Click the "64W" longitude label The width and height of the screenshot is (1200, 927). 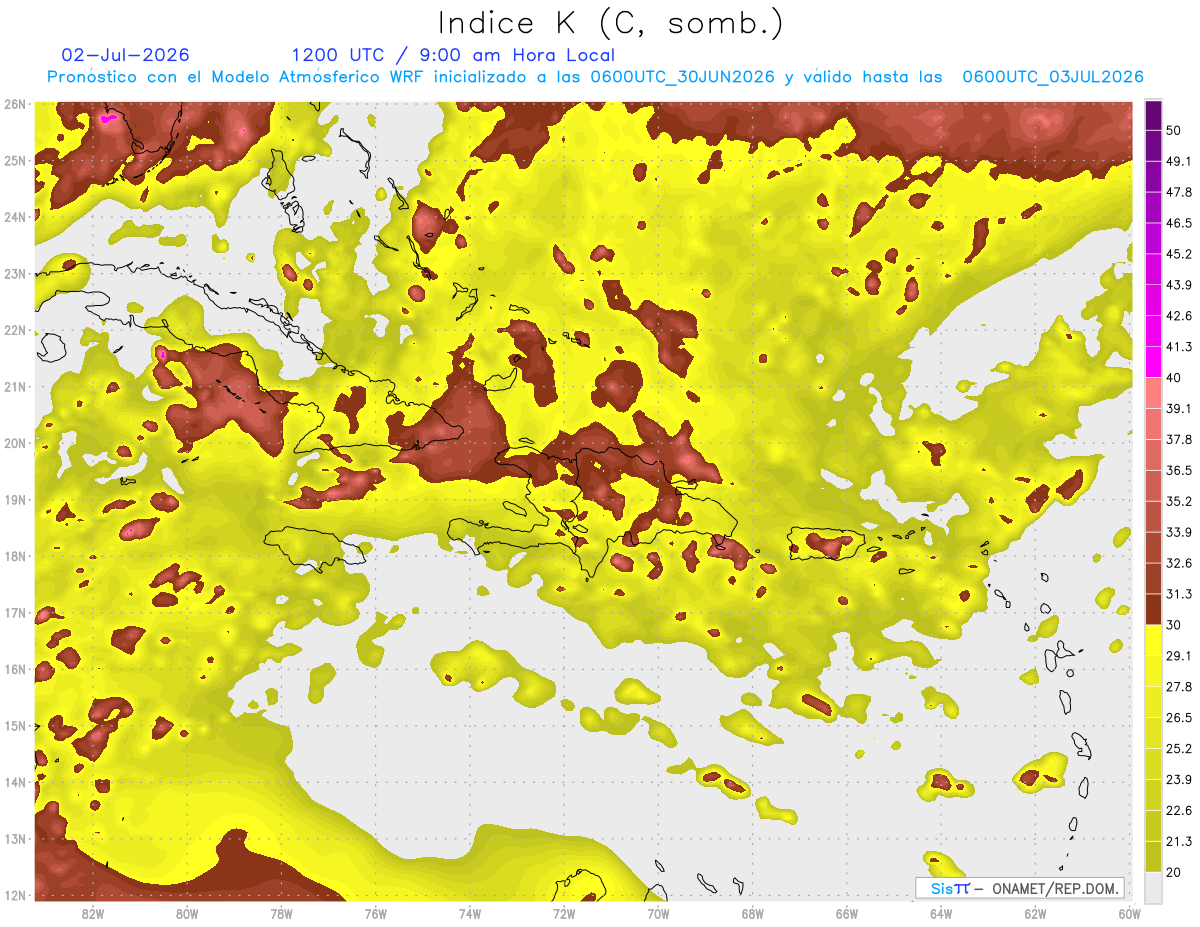(940, 913)
